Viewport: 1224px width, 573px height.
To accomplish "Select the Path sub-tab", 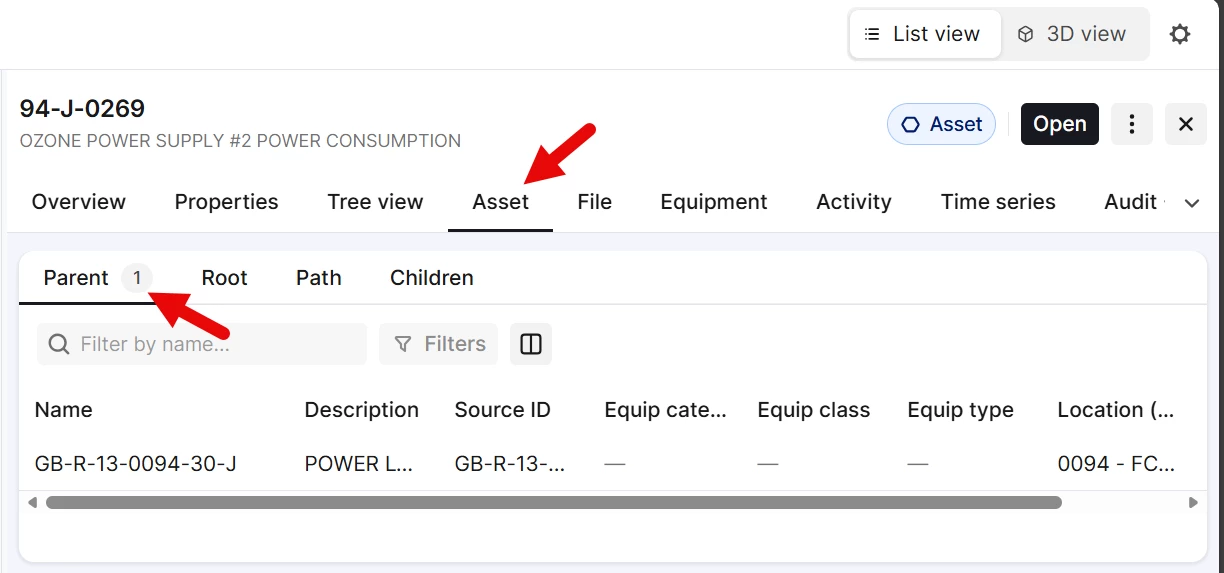I will pos(318,278).
